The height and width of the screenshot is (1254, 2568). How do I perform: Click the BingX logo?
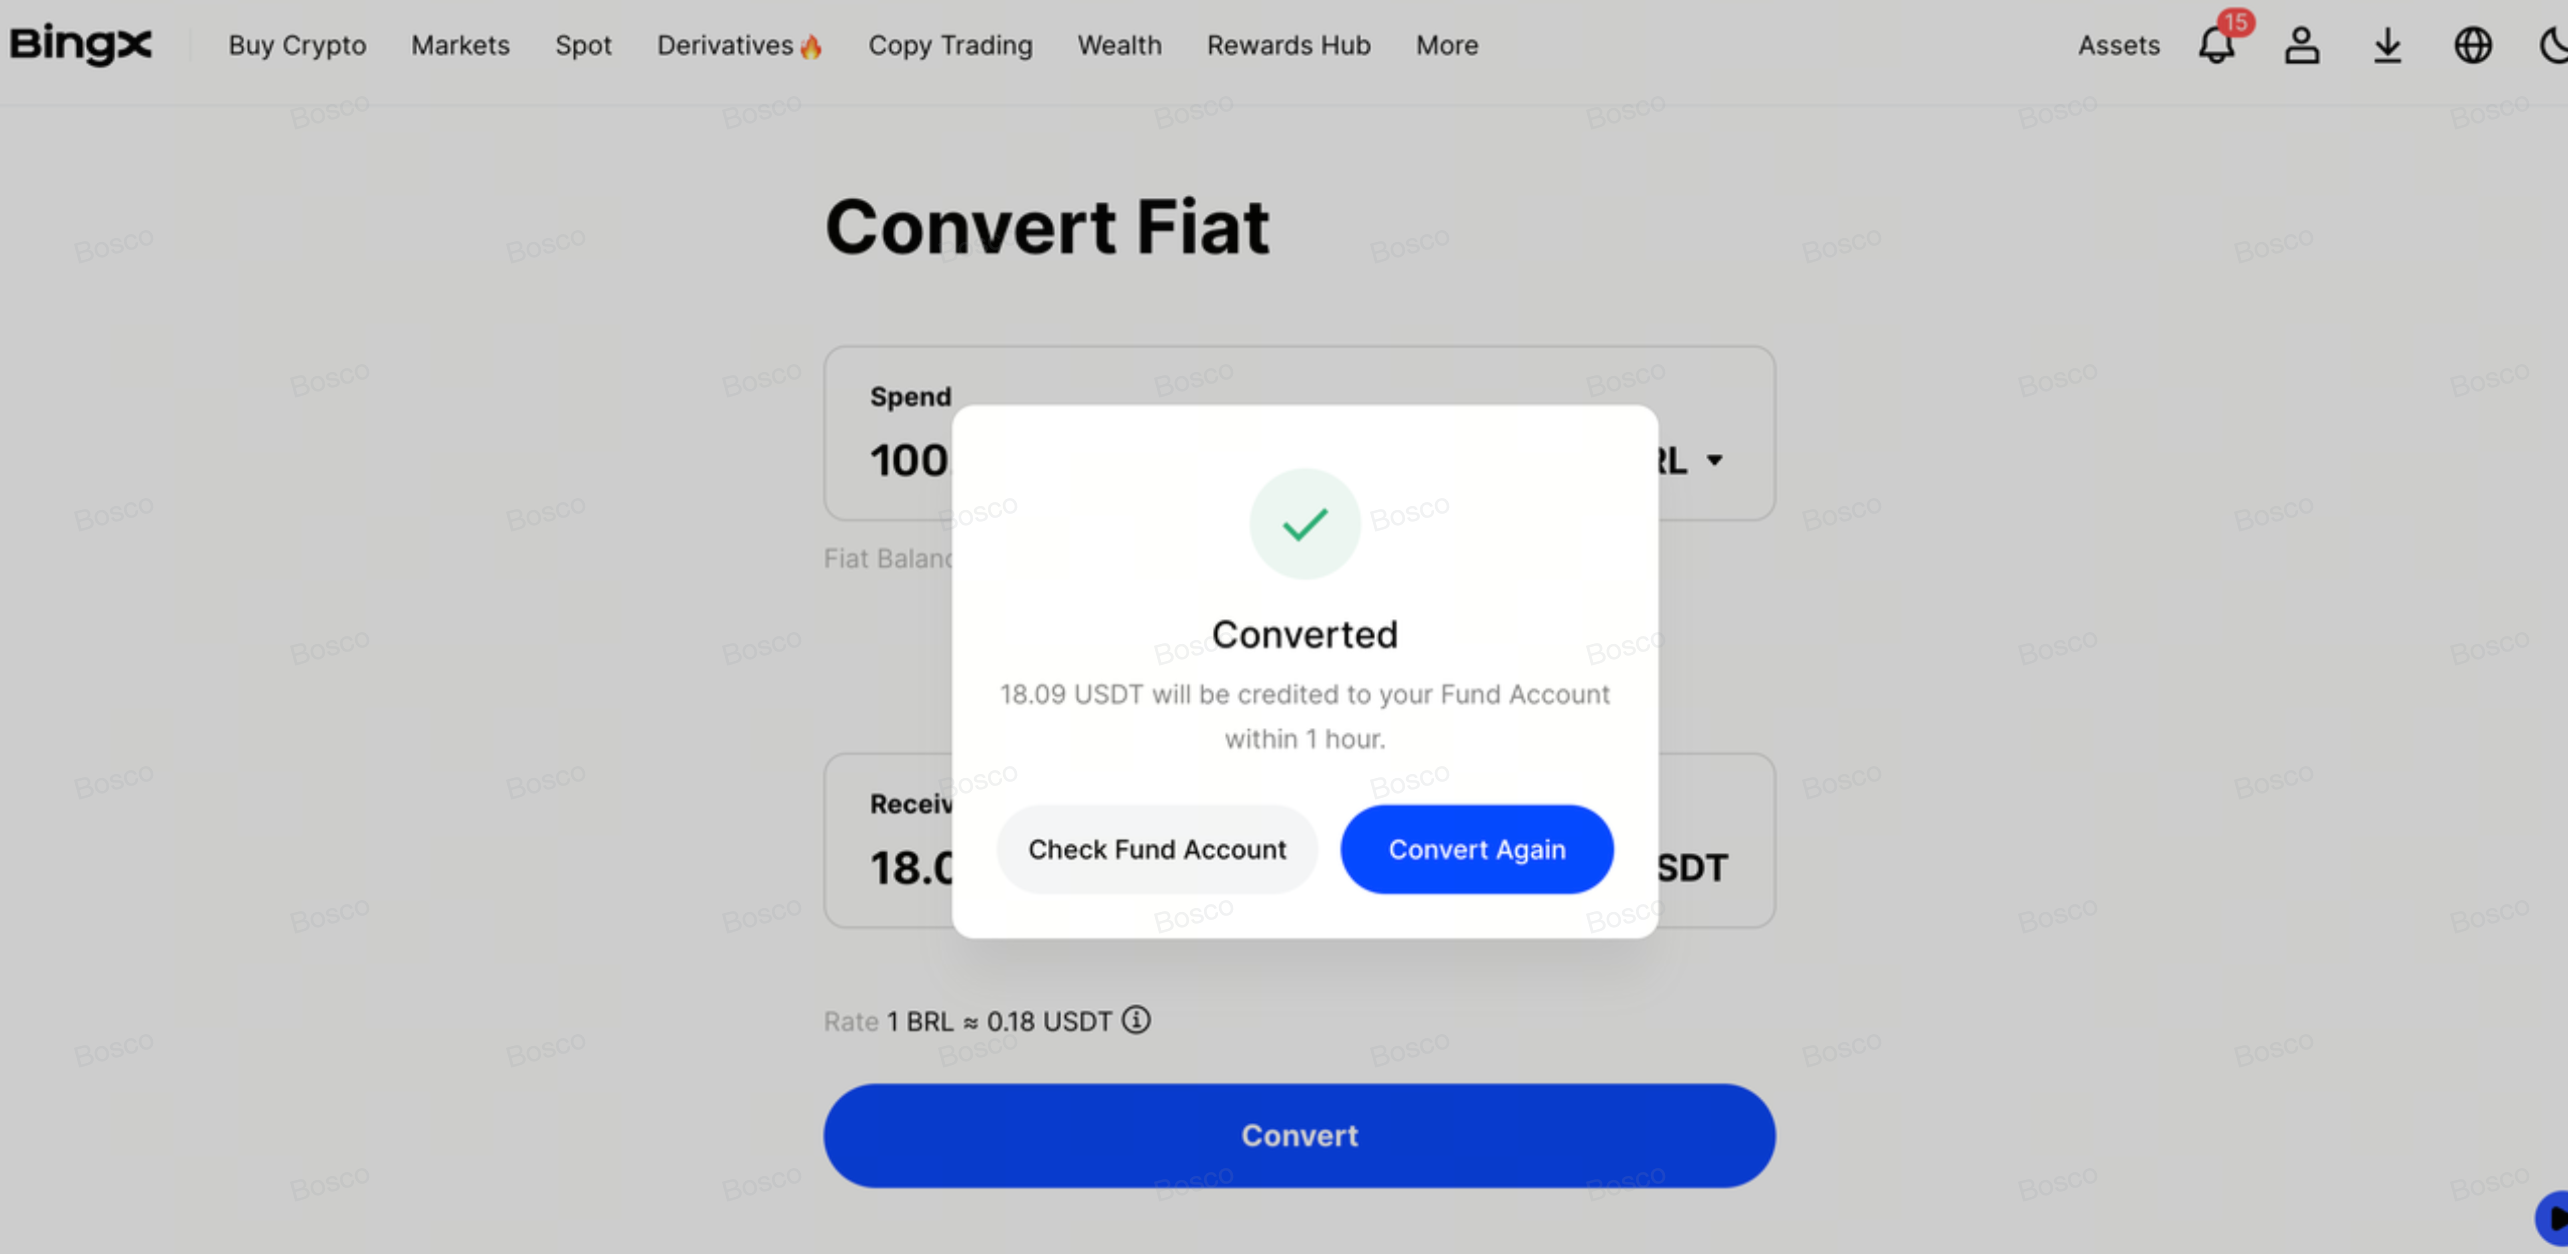(x=81, y=45)
